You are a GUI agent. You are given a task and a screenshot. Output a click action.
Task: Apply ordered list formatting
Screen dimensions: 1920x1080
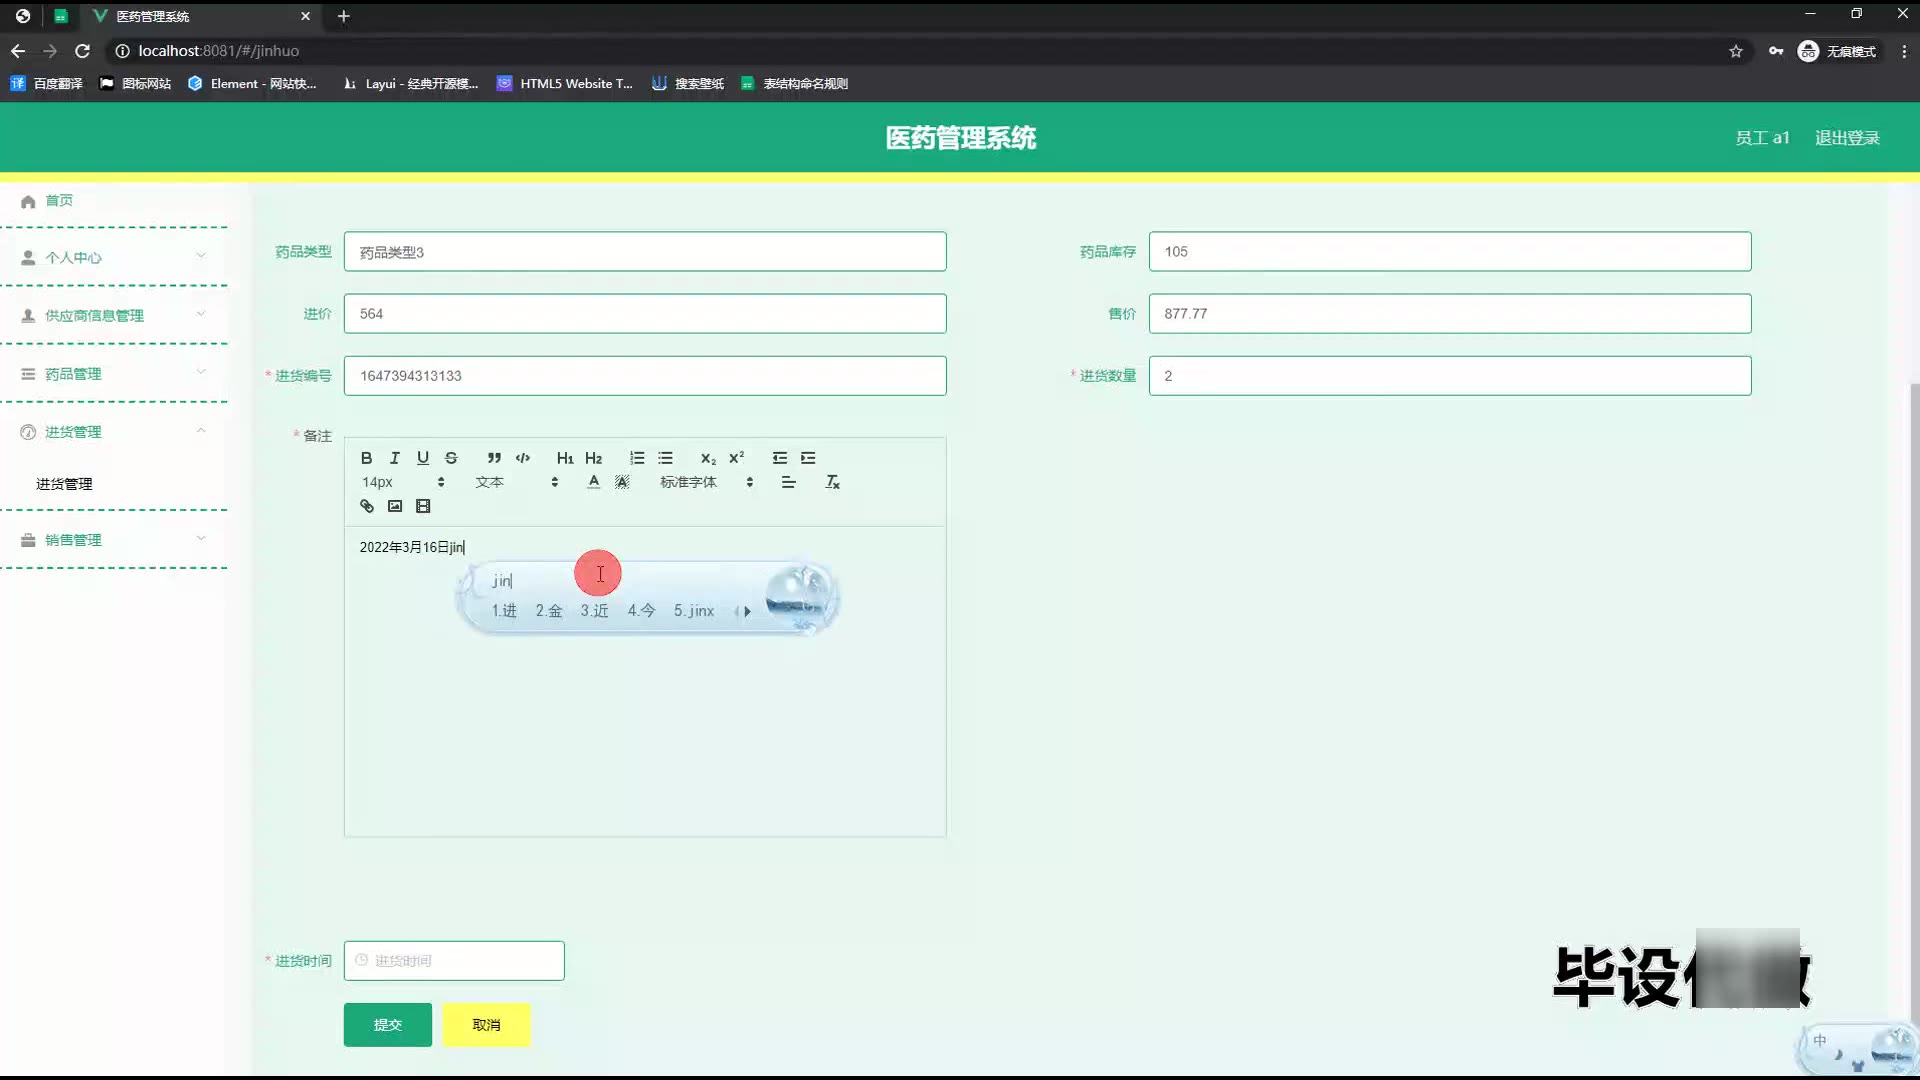pos(637,458)
